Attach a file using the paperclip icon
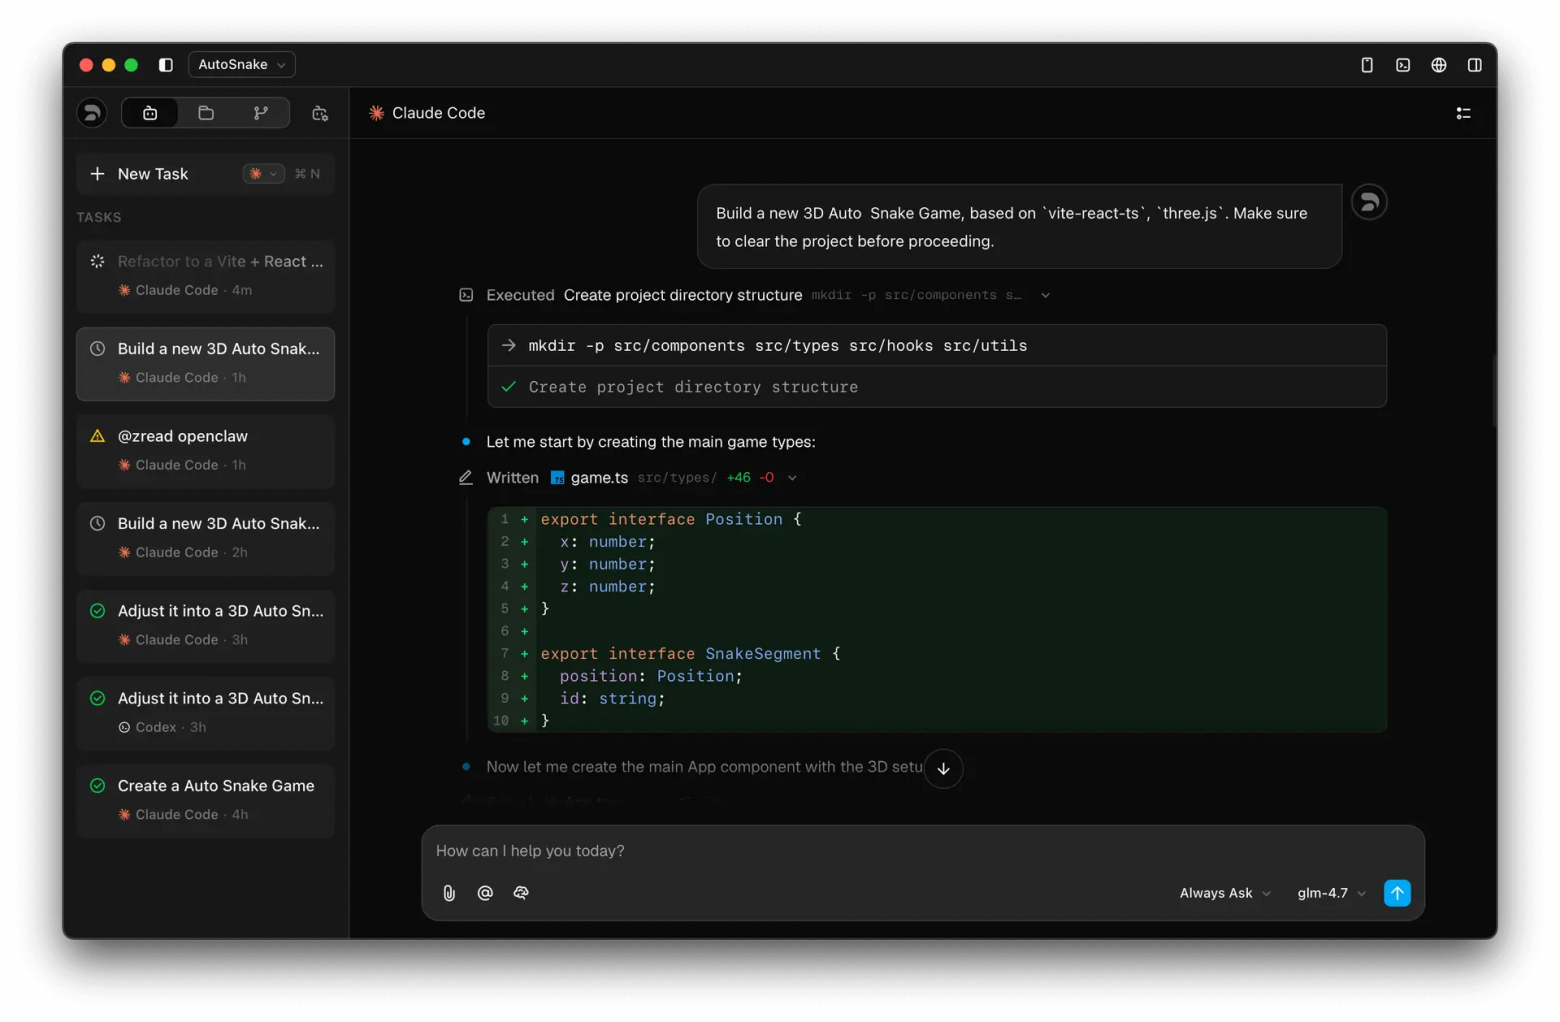1560x1022 pixels. pos(448,893)
